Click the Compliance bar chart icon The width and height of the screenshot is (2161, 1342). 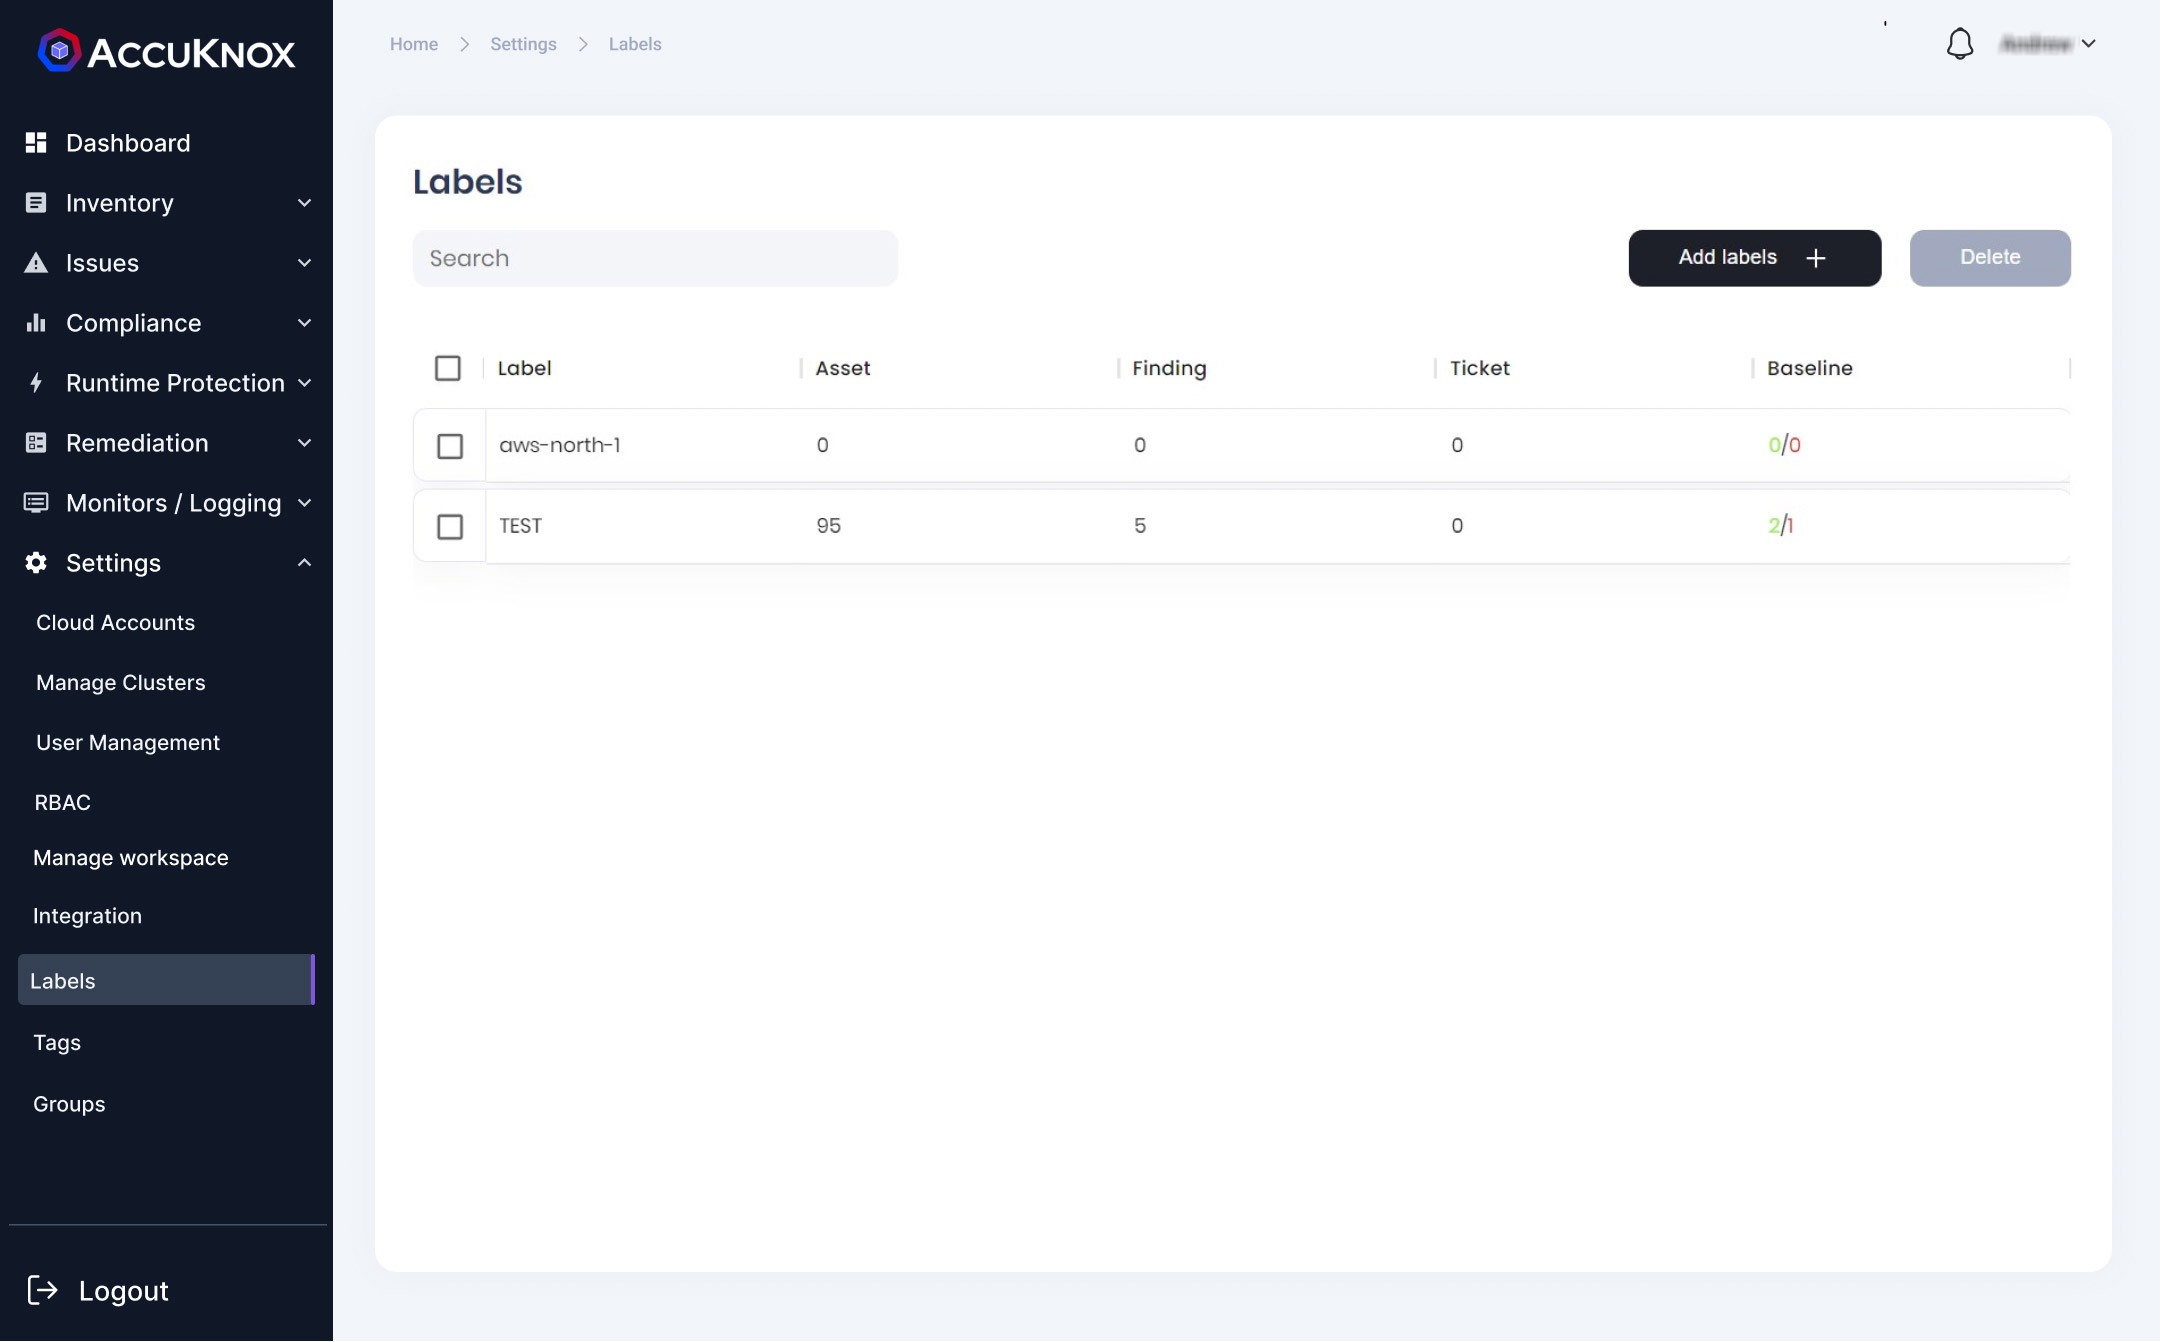coord(36,323)
